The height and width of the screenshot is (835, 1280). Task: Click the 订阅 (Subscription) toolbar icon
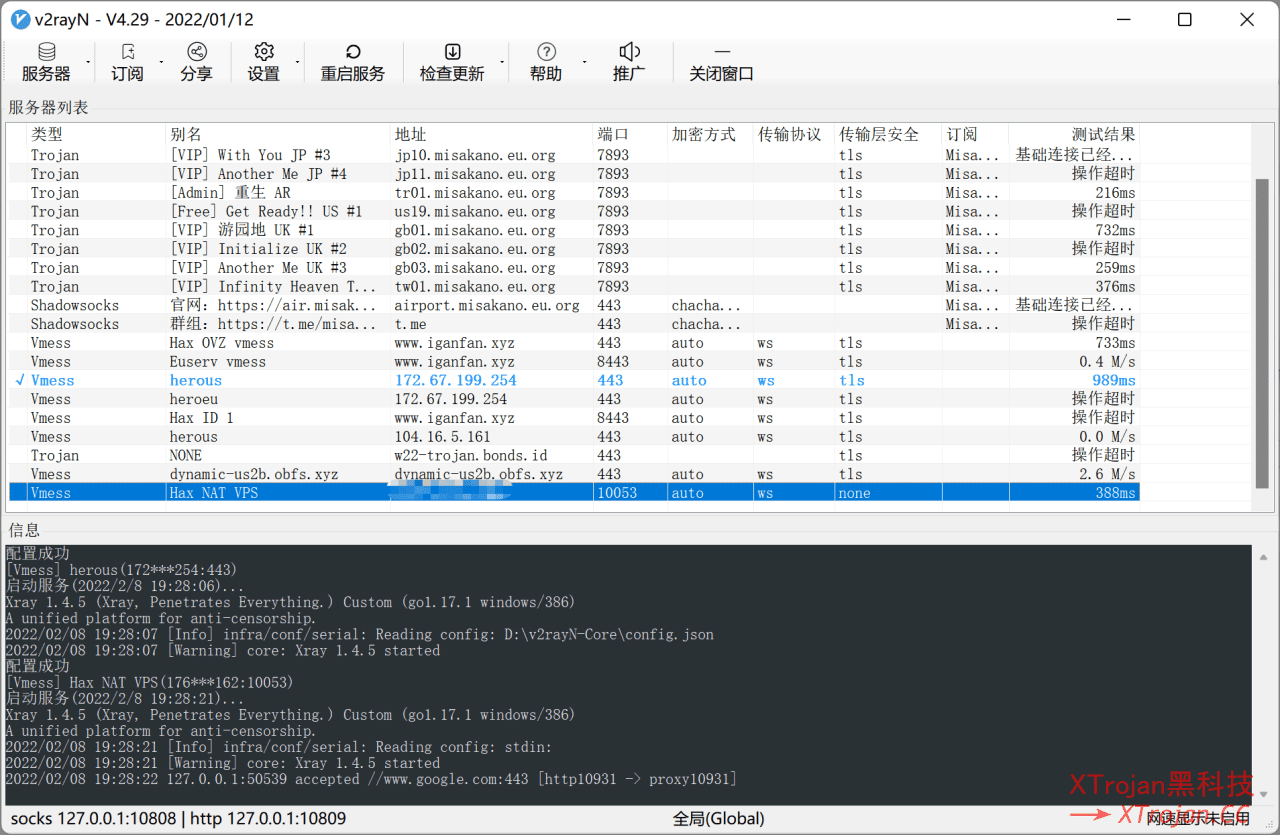click(127, 62)
